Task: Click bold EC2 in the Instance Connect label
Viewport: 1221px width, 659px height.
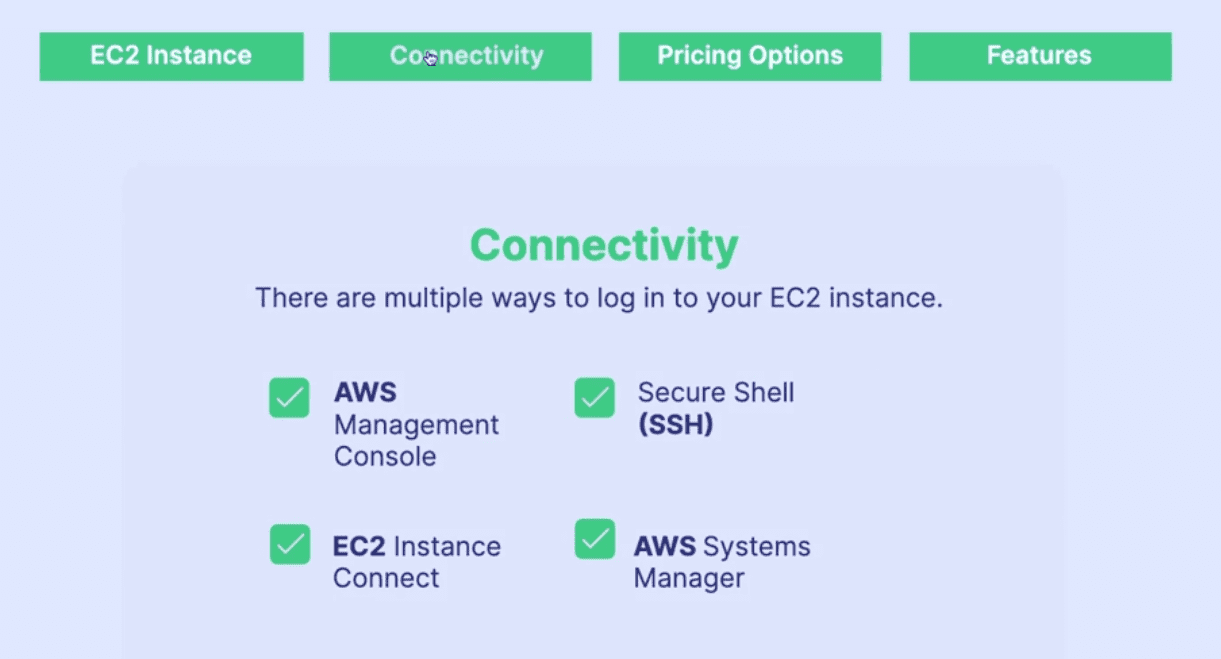Action: coord(360,547)
